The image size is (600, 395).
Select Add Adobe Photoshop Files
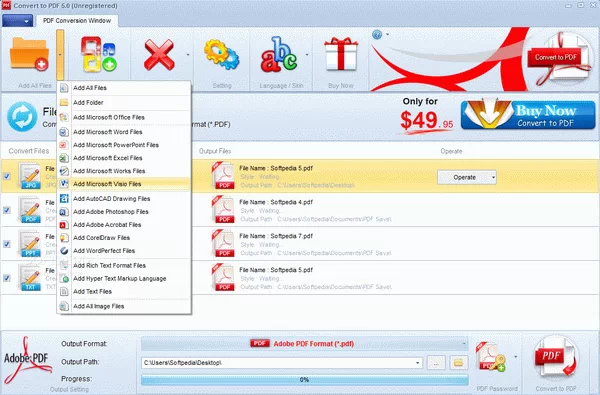coord(124,212)
